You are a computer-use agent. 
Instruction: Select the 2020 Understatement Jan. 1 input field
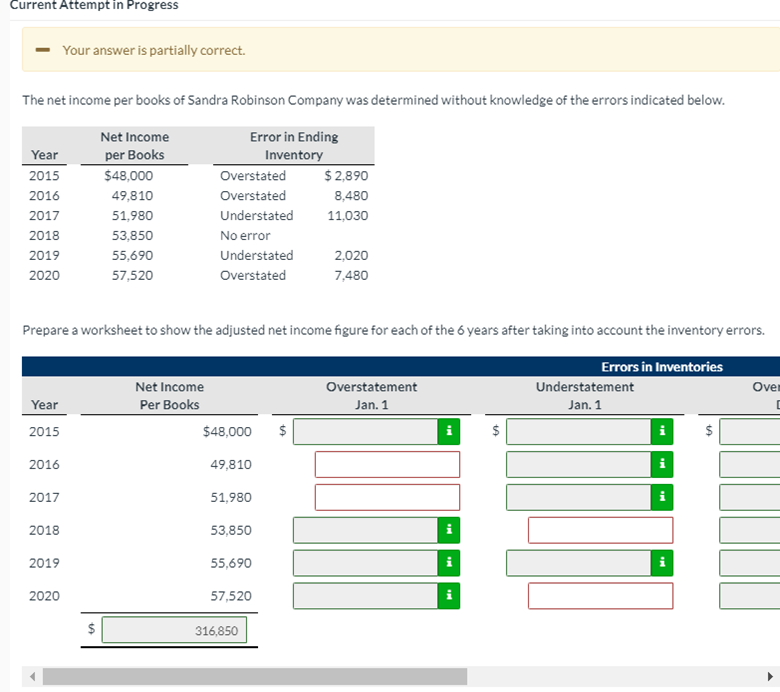point(600,595)
